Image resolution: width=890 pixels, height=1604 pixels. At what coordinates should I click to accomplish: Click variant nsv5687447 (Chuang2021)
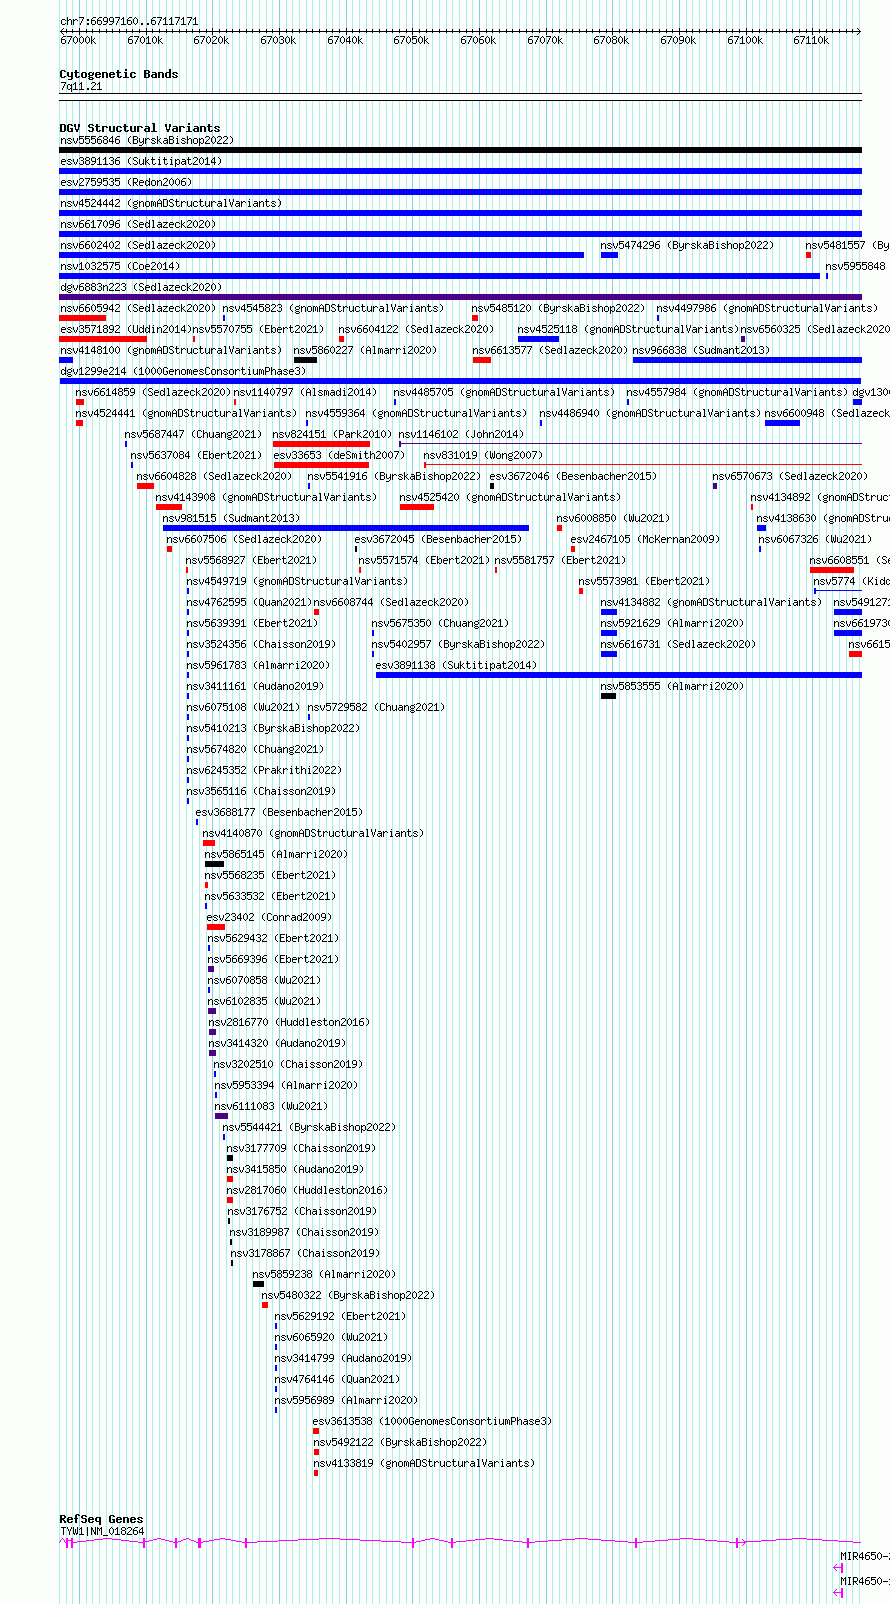pos(194,434)
